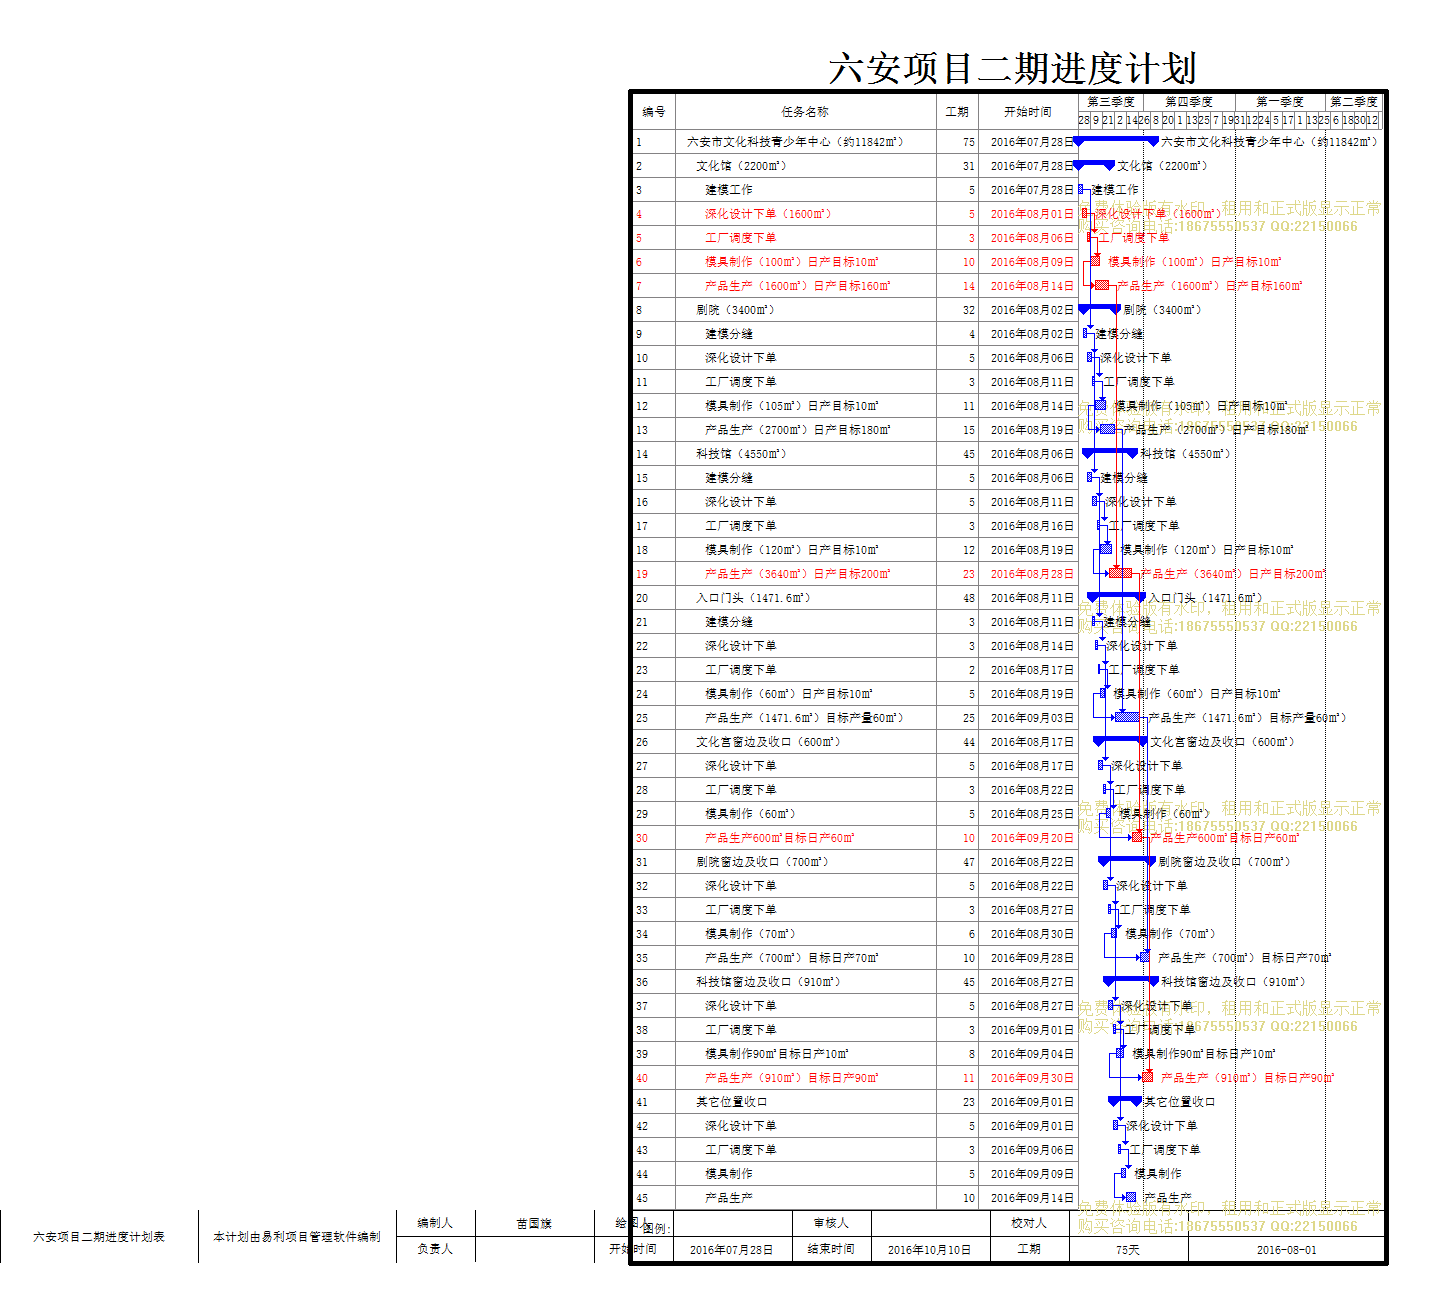Click end date value 2016年10月10日
The width and height of the screenshot is (1435, 1312).
coord(929,1250)
